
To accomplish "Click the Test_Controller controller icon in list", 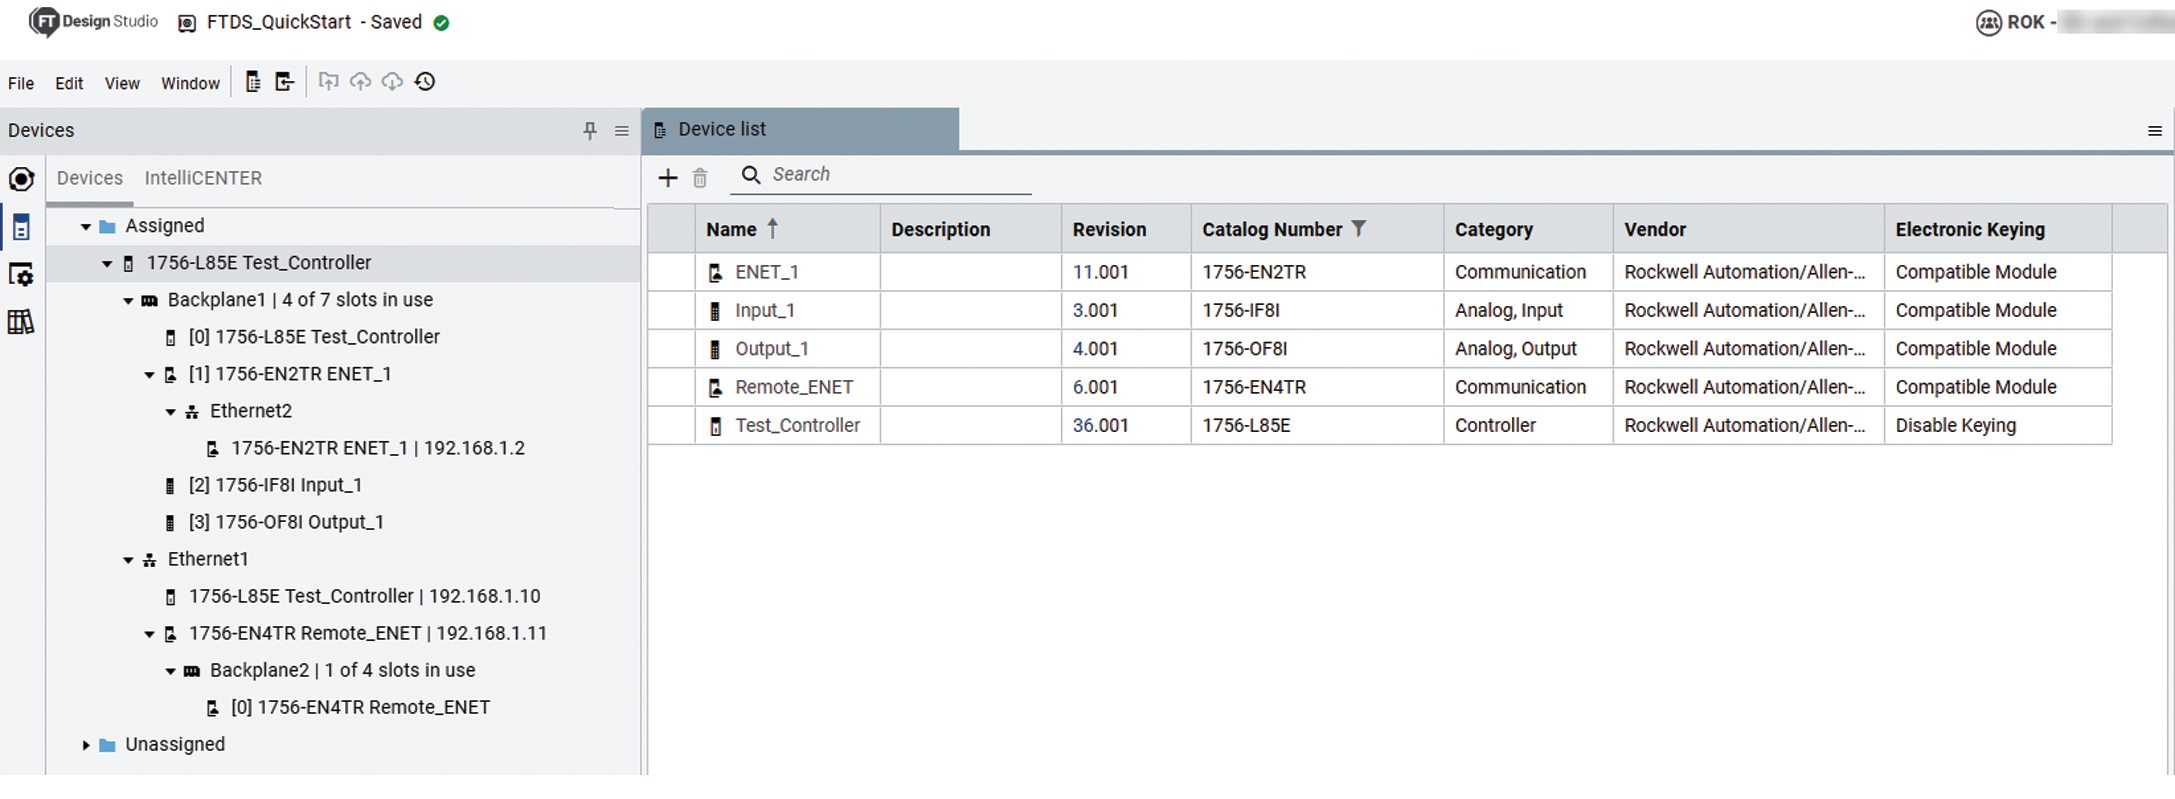I will click(x=715, y=426).
